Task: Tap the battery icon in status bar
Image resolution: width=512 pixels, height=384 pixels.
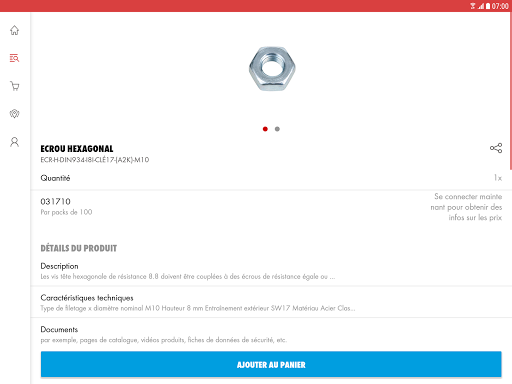Action: [488, 6]
